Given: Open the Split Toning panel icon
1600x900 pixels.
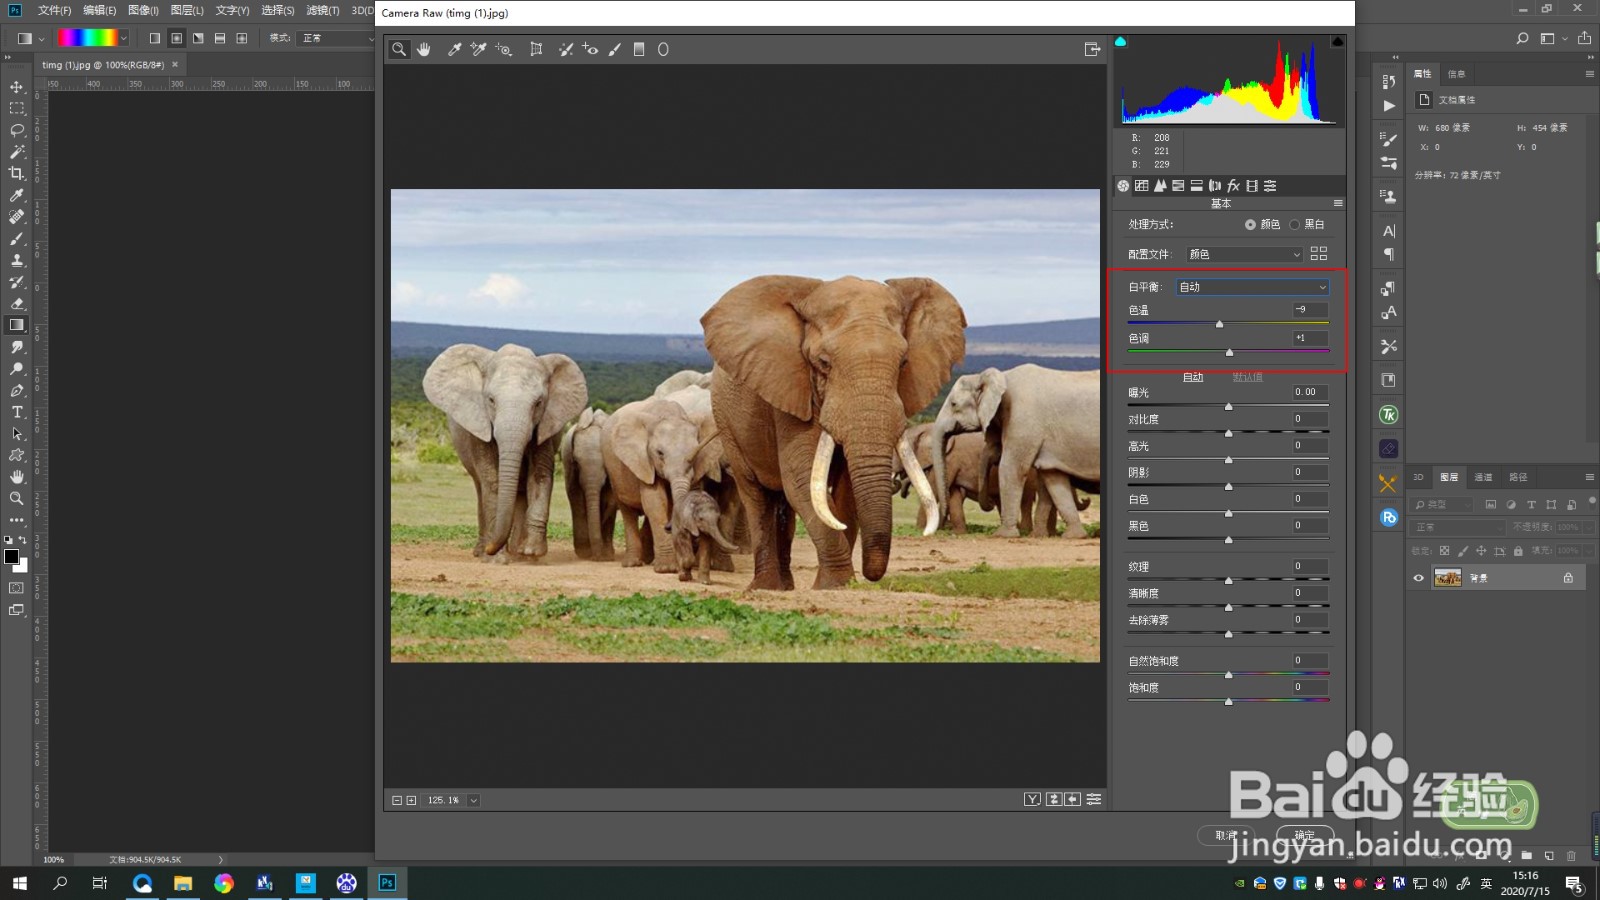Looking at the screenshot, I should (1196, 186).
